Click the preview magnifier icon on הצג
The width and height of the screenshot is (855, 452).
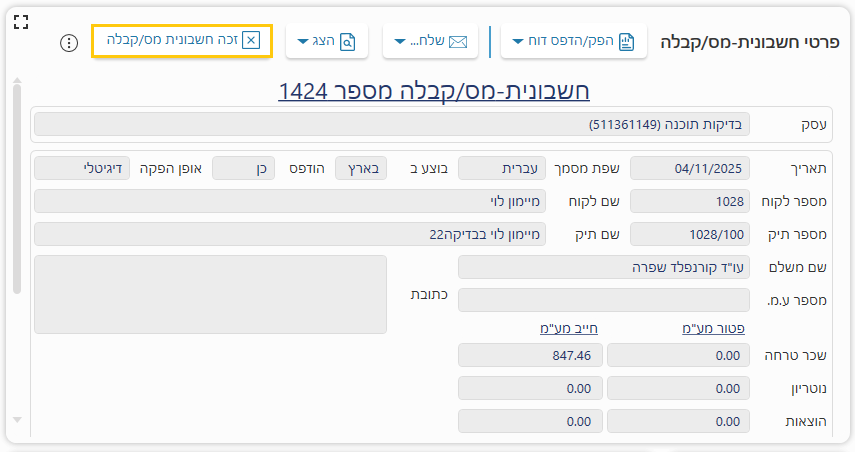[348, 42]
